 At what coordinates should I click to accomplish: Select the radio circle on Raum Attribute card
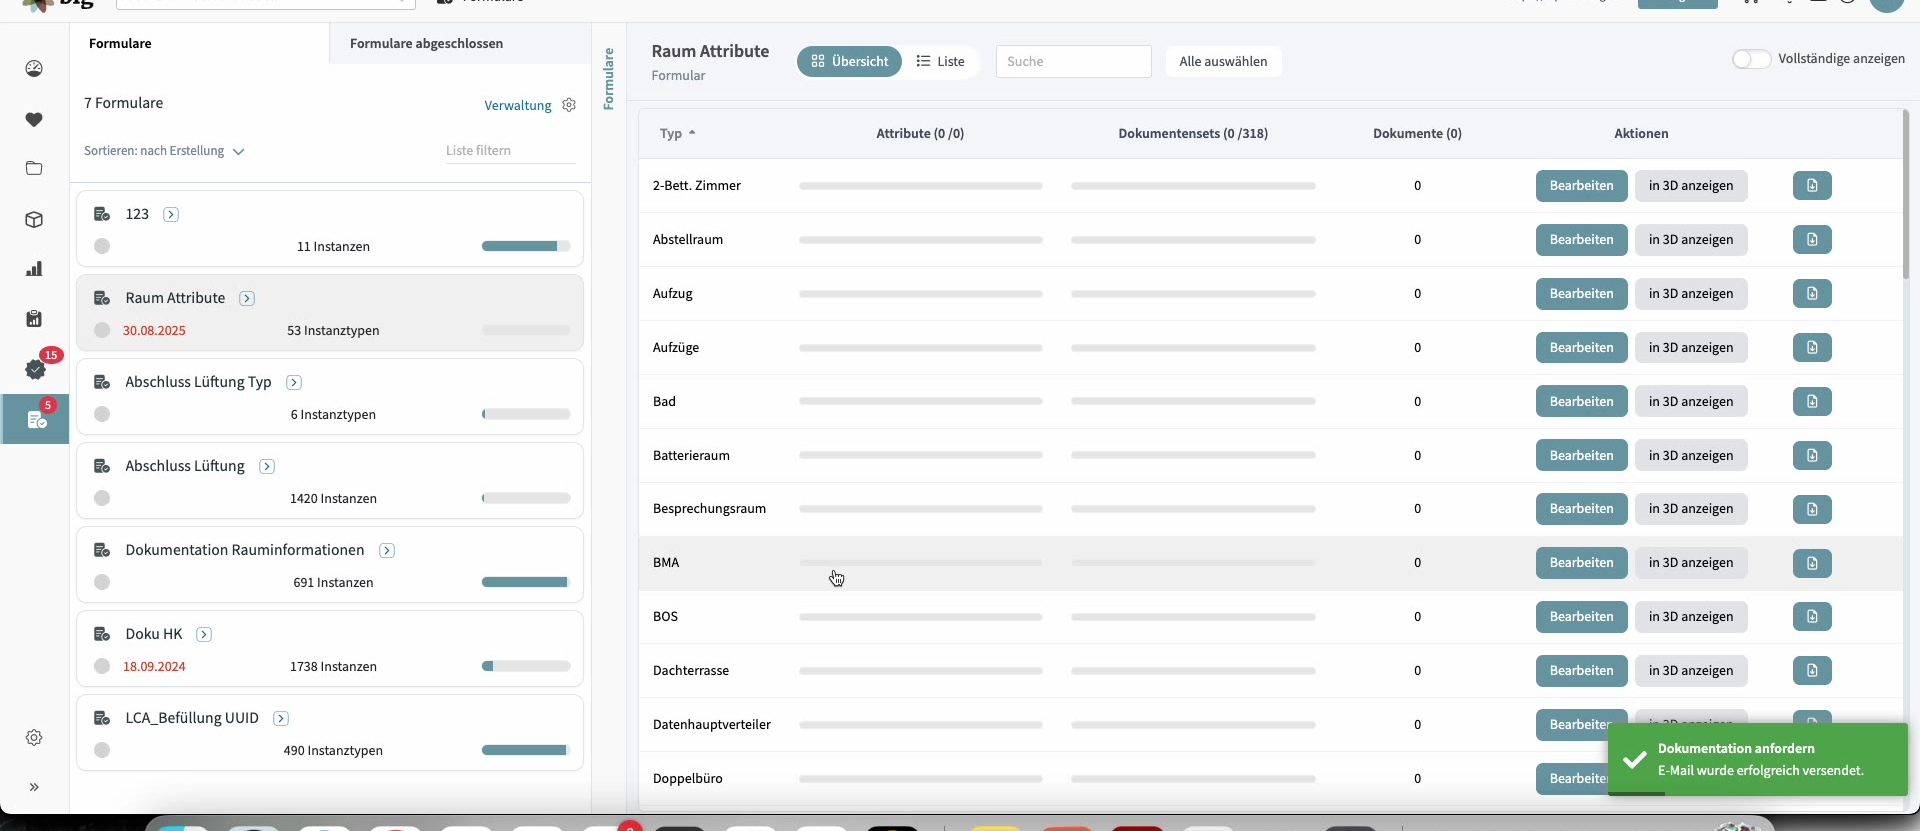click(x=102, y=330)
